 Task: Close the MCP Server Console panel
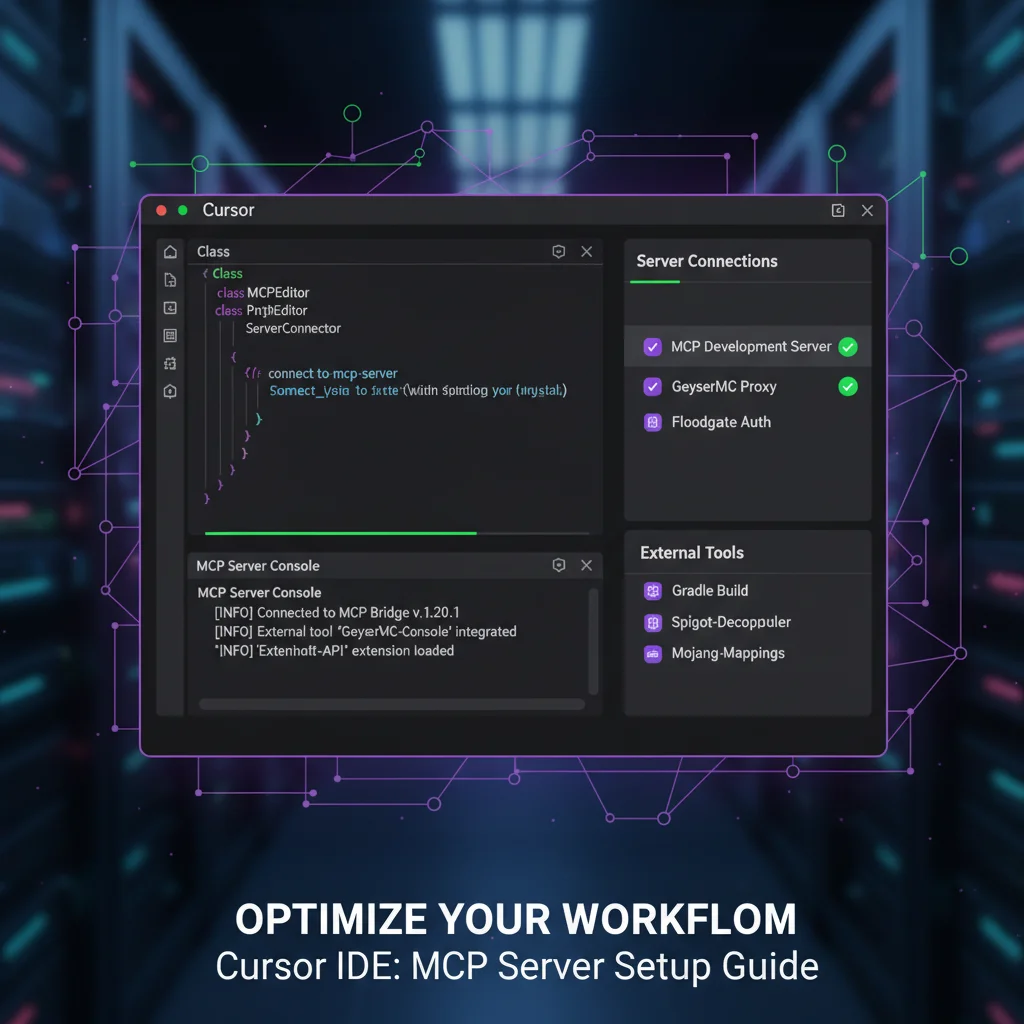587,566
